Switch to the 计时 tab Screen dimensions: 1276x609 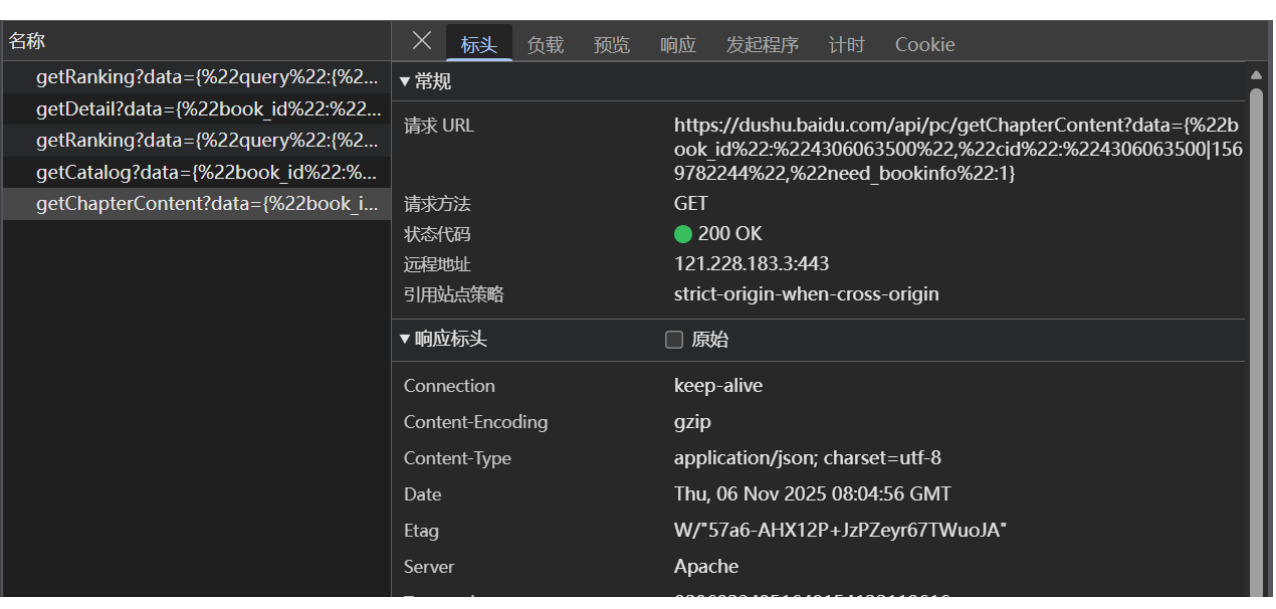846,45
